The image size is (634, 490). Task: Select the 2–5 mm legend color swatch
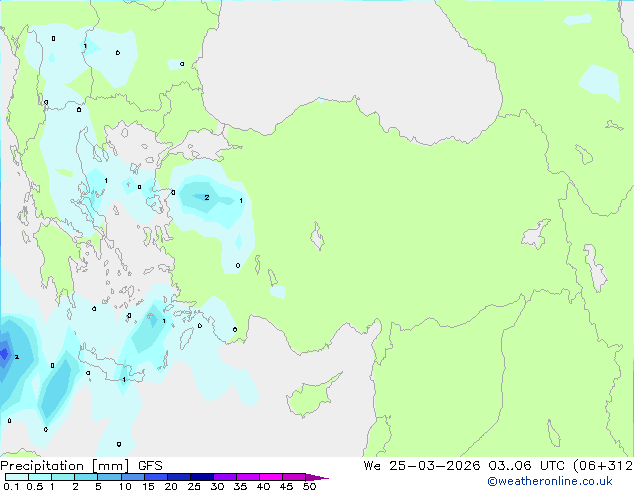click(86, 477)
